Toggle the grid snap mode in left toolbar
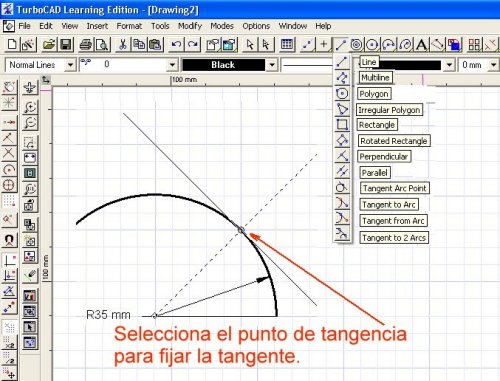Viewport: 500px width, 381px height. 9,201
